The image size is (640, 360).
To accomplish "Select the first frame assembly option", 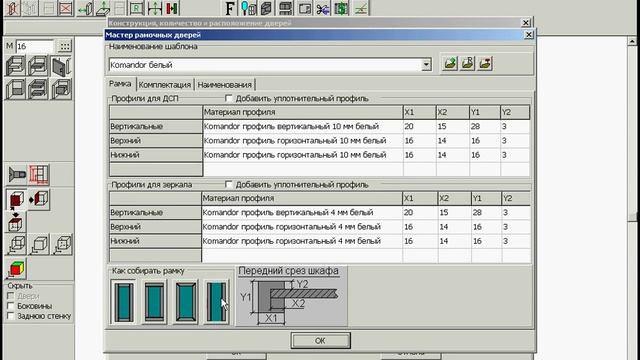I will (124, 302).
